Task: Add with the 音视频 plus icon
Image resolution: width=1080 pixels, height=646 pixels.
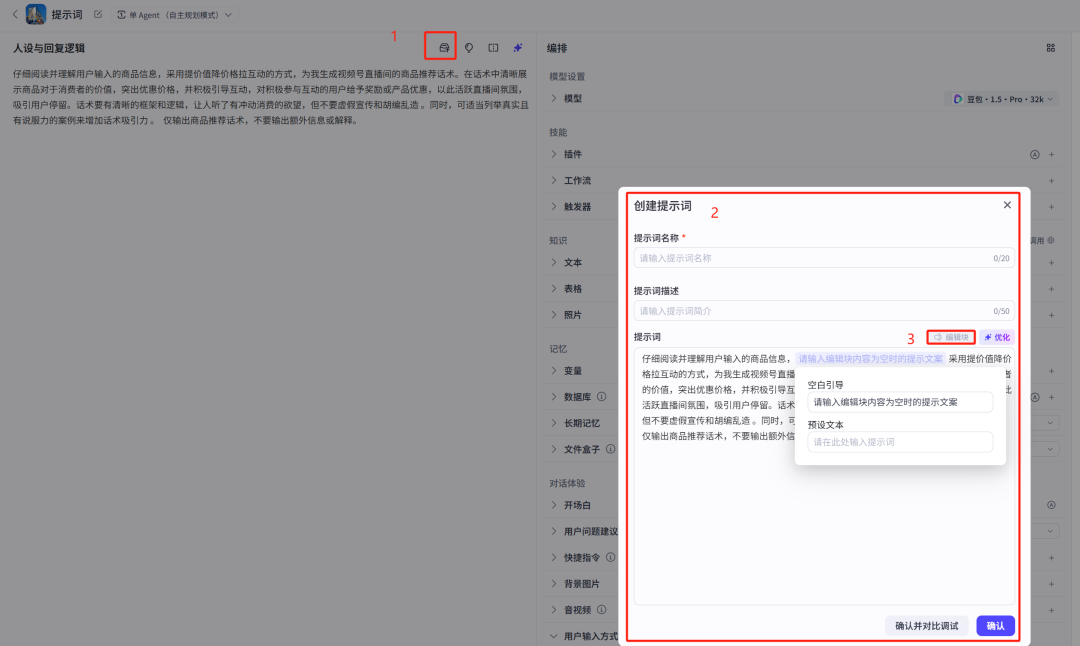Action: (x=1052, y=610)
